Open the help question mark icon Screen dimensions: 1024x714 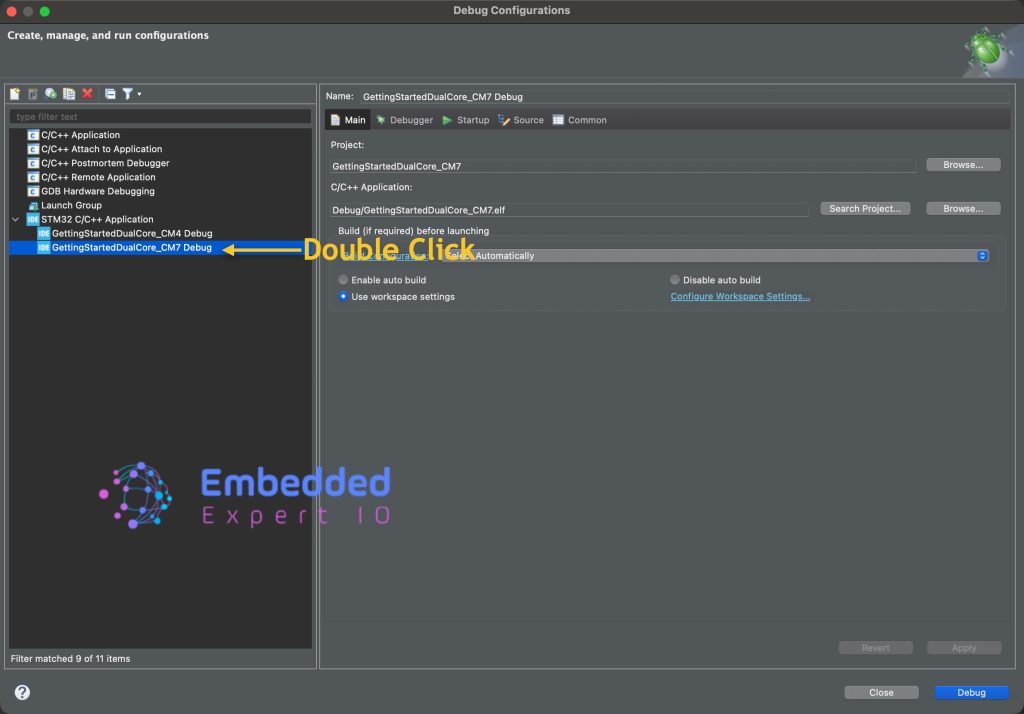(22, 692)
